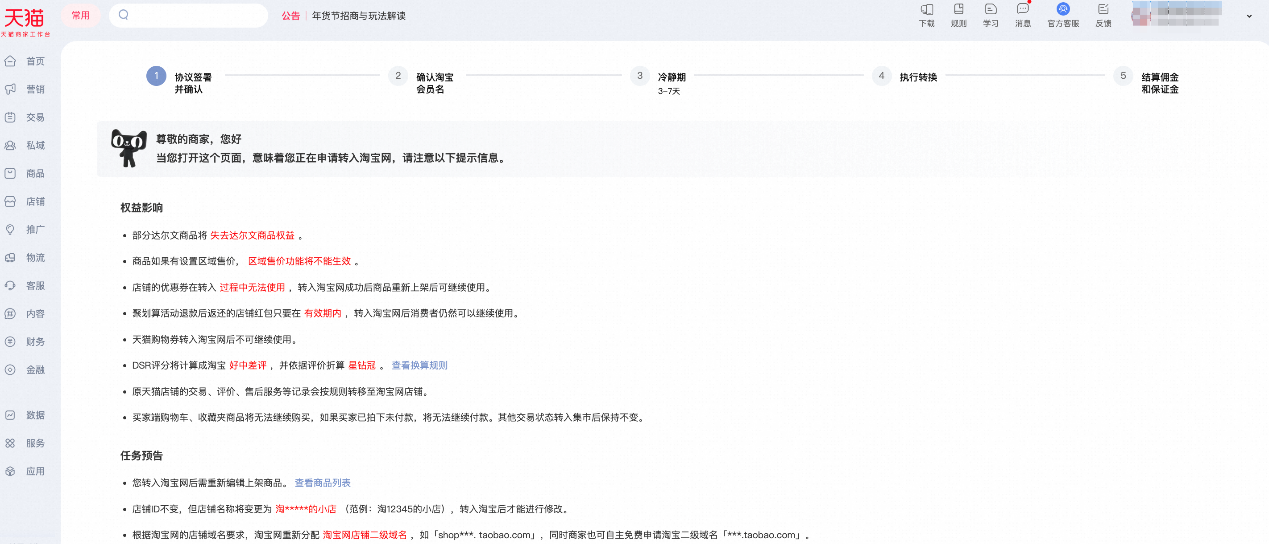Image resolution: width=1269 pixels, height=544 pixels.
Task: Click red text 有效期内
Action: pos(323,313)
